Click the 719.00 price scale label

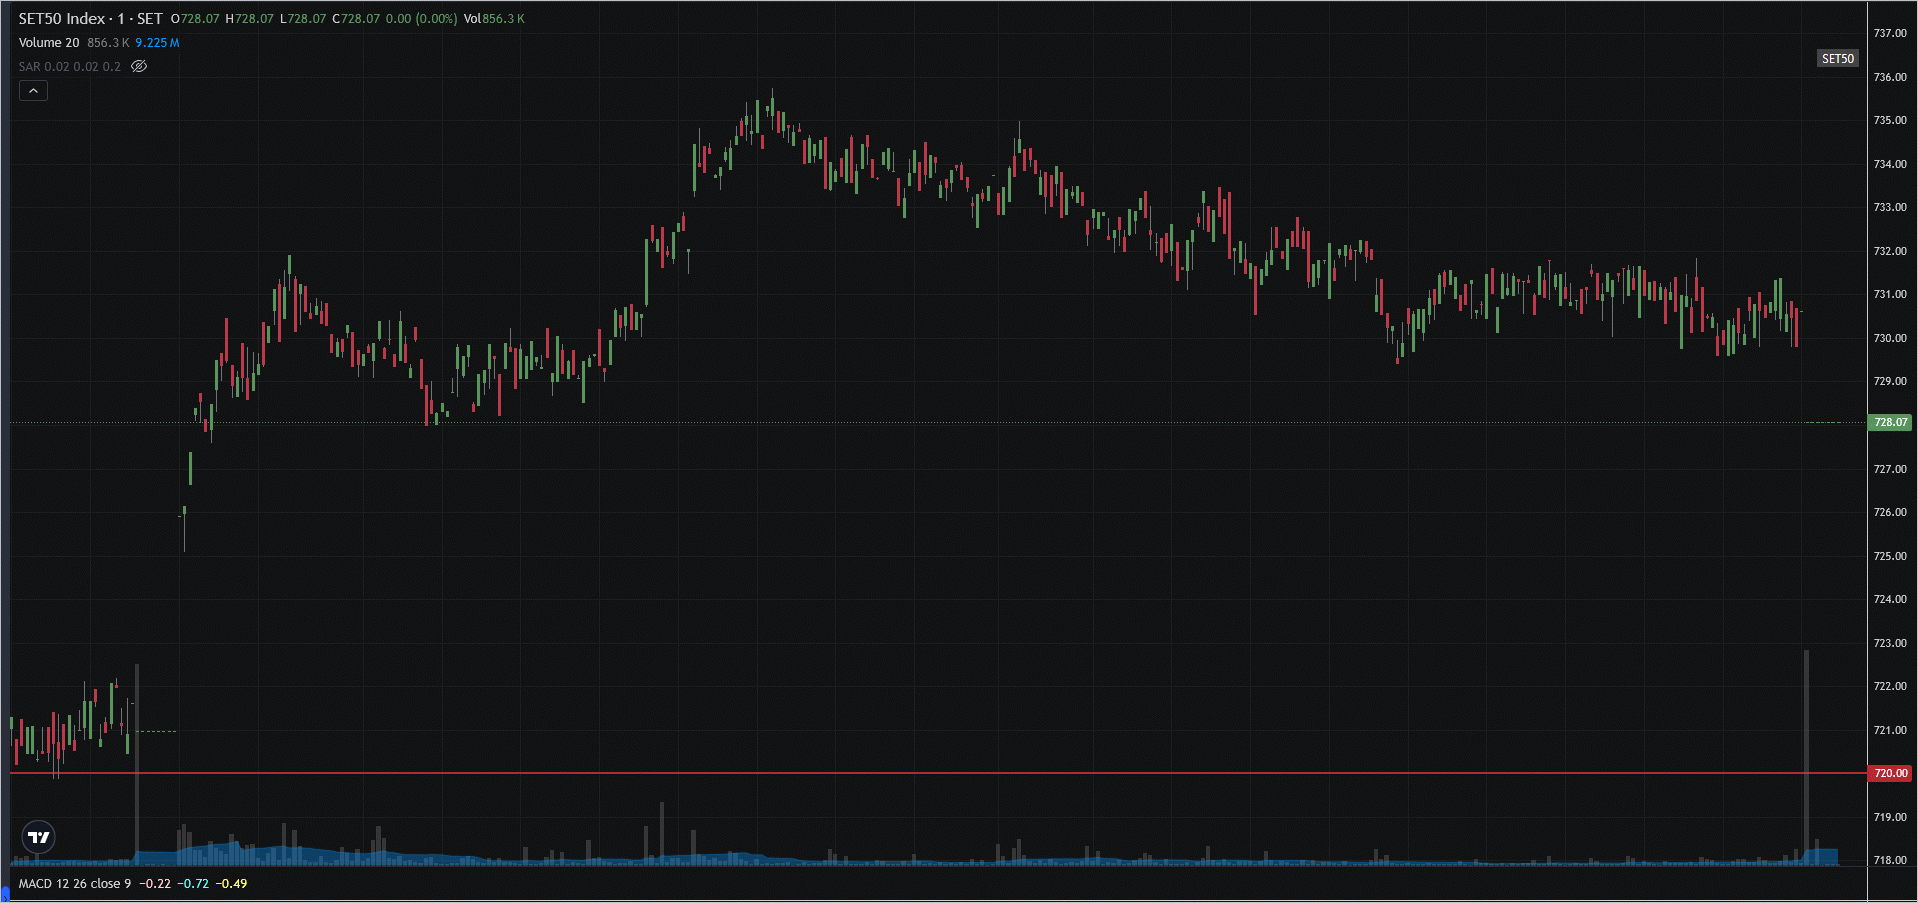(x=1890, y=817)
